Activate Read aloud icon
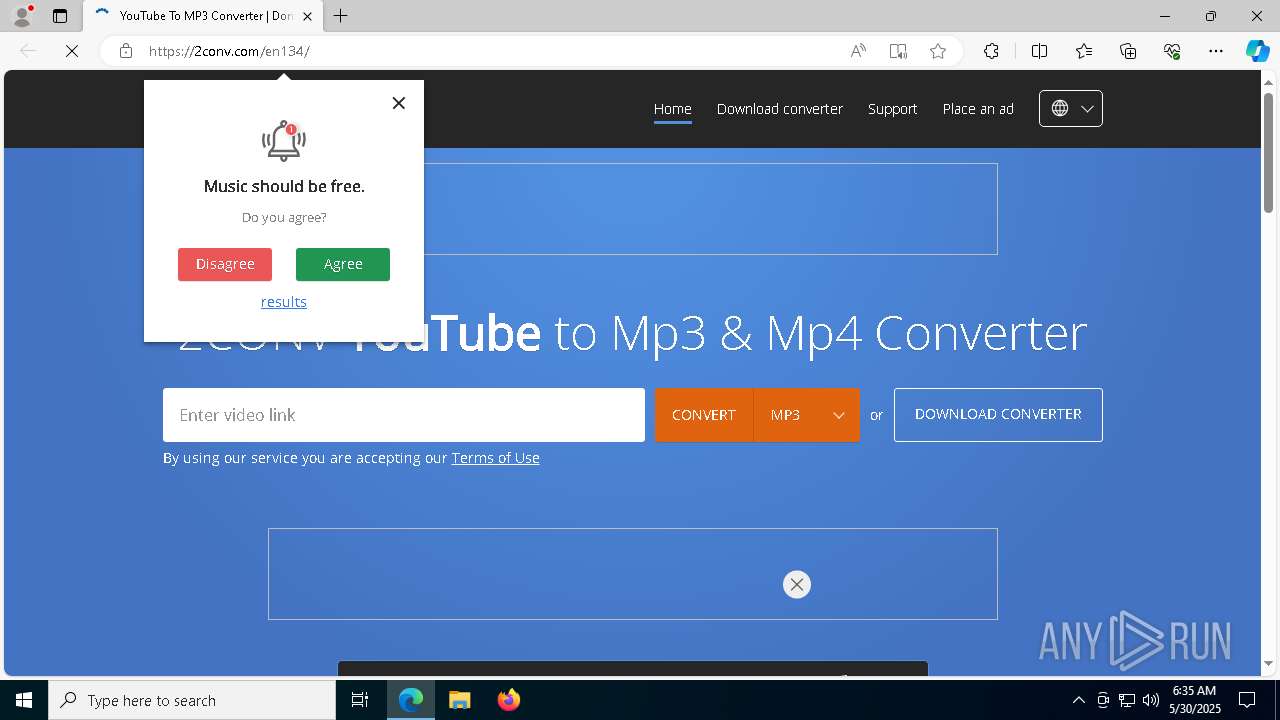This screenshot has width=1280, height=720. (858, 51)
